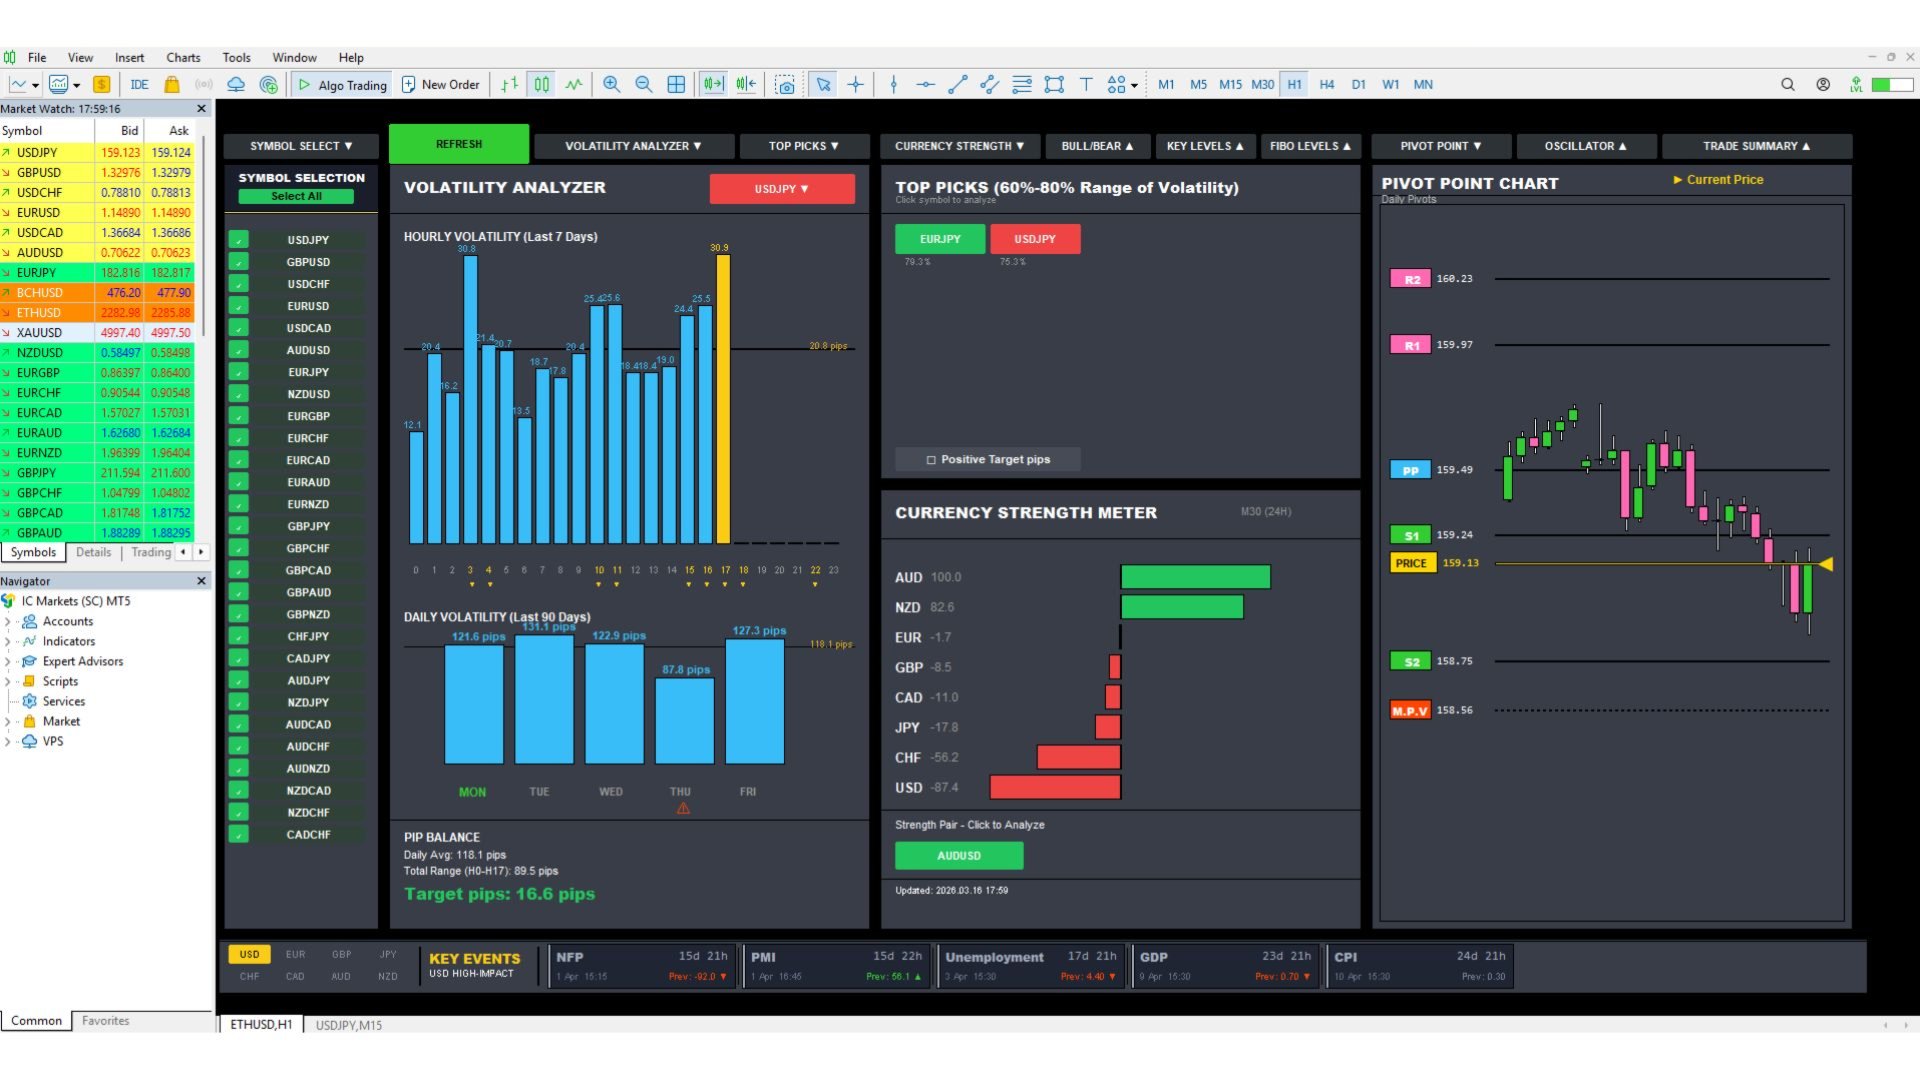Click the tile windows grid icon

pos(676,85)
